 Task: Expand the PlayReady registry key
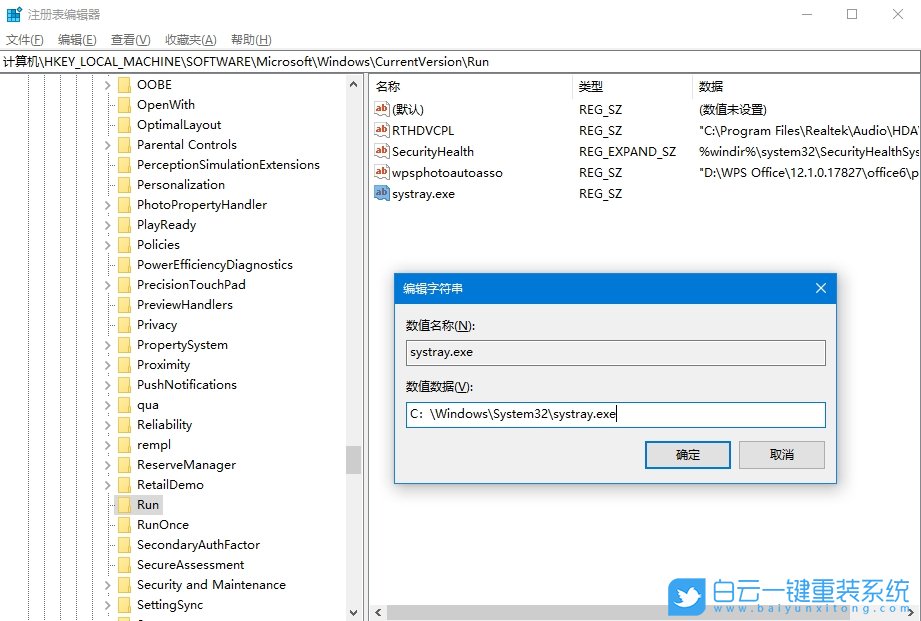(x=109, y=224)
